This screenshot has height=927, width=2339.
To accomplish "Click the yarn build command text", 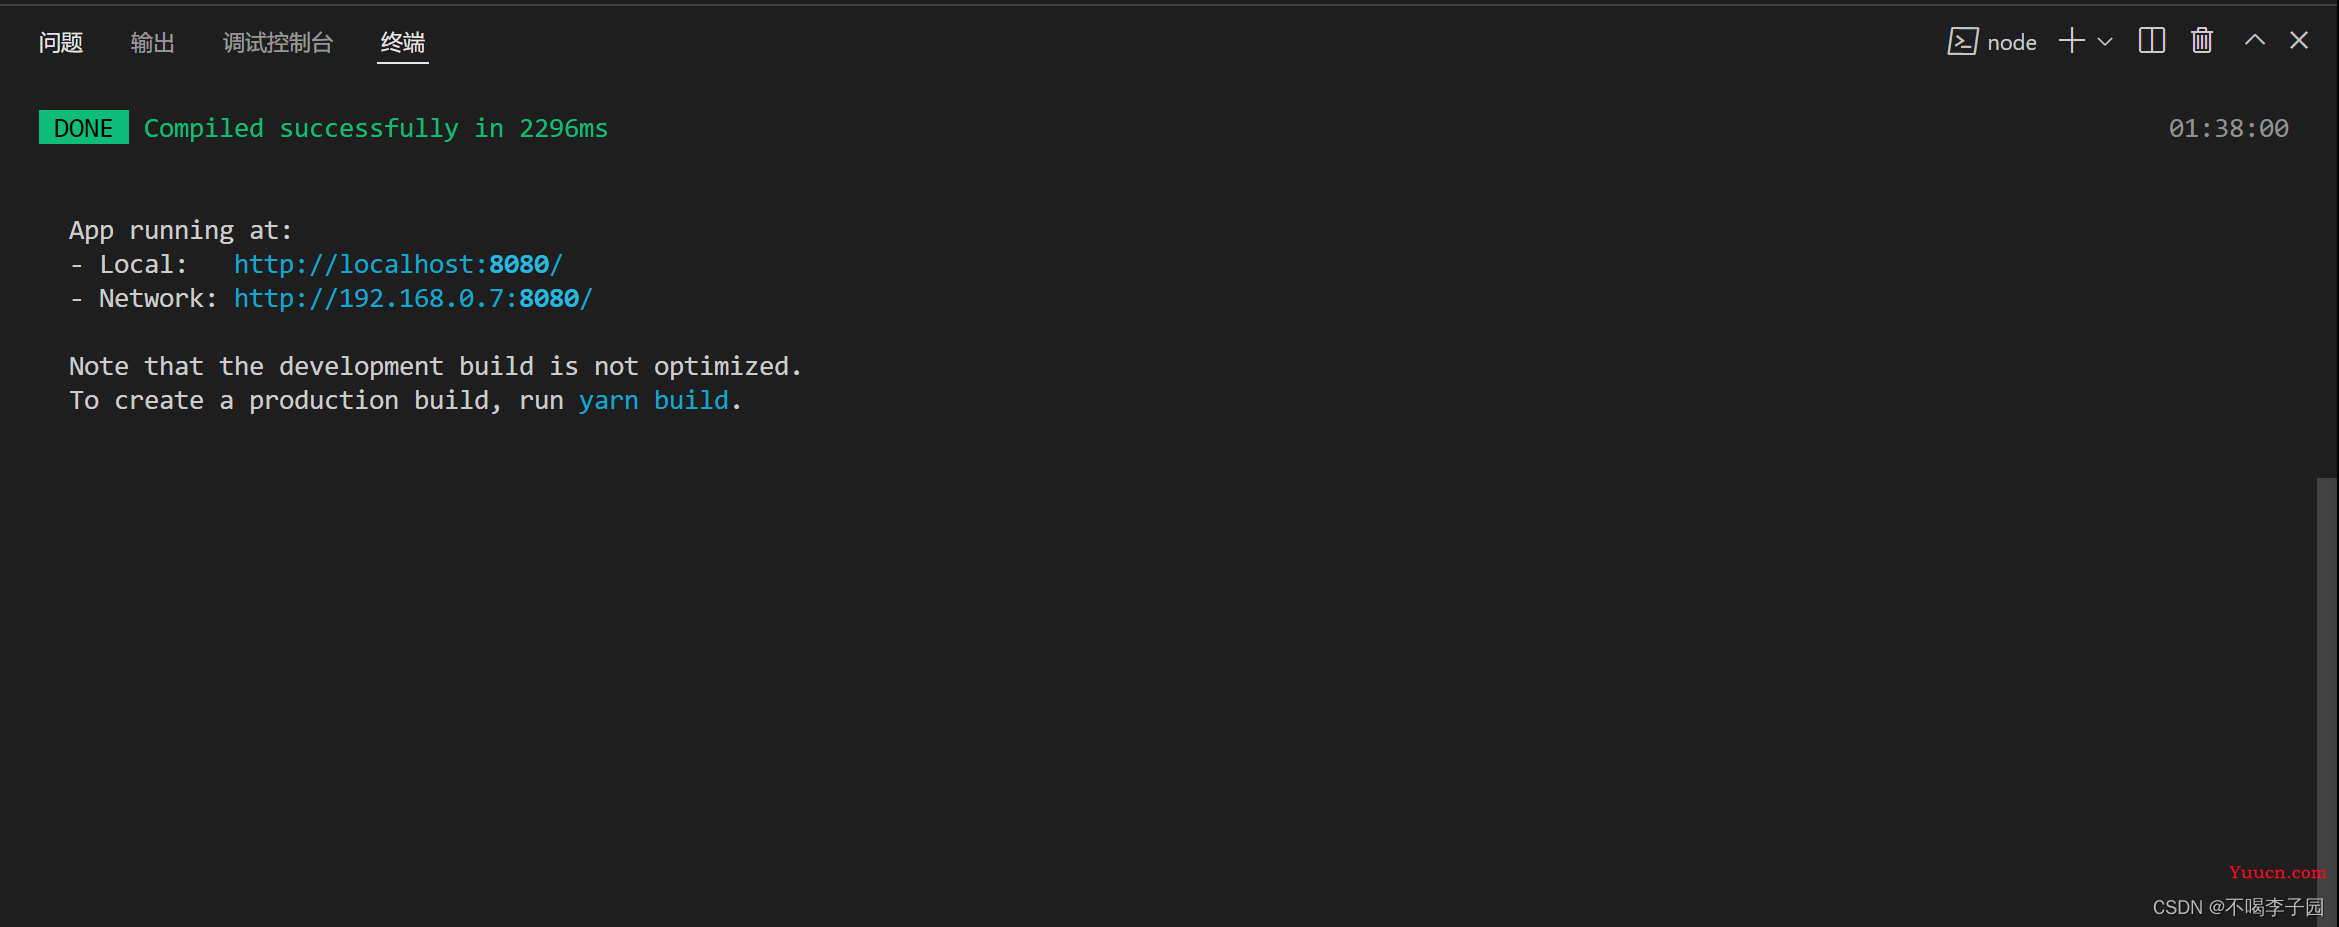I will (x=654, y=400).
